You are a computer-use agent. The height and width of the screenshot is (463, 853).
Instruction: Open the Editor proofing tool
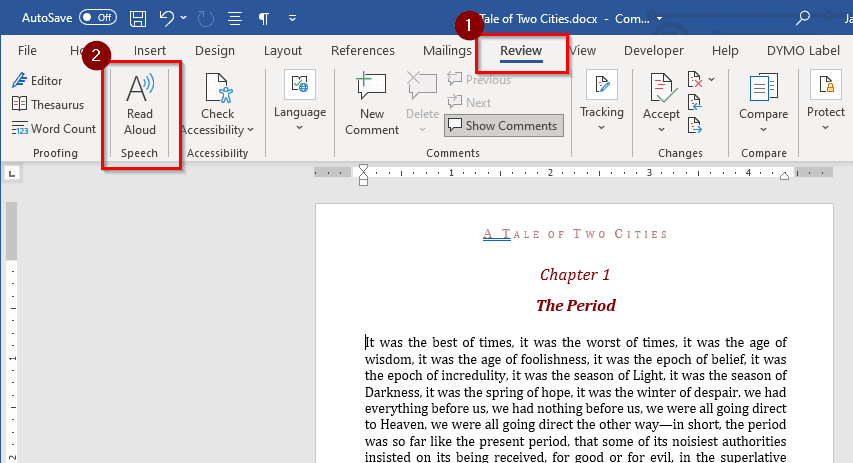coord(37,81)
